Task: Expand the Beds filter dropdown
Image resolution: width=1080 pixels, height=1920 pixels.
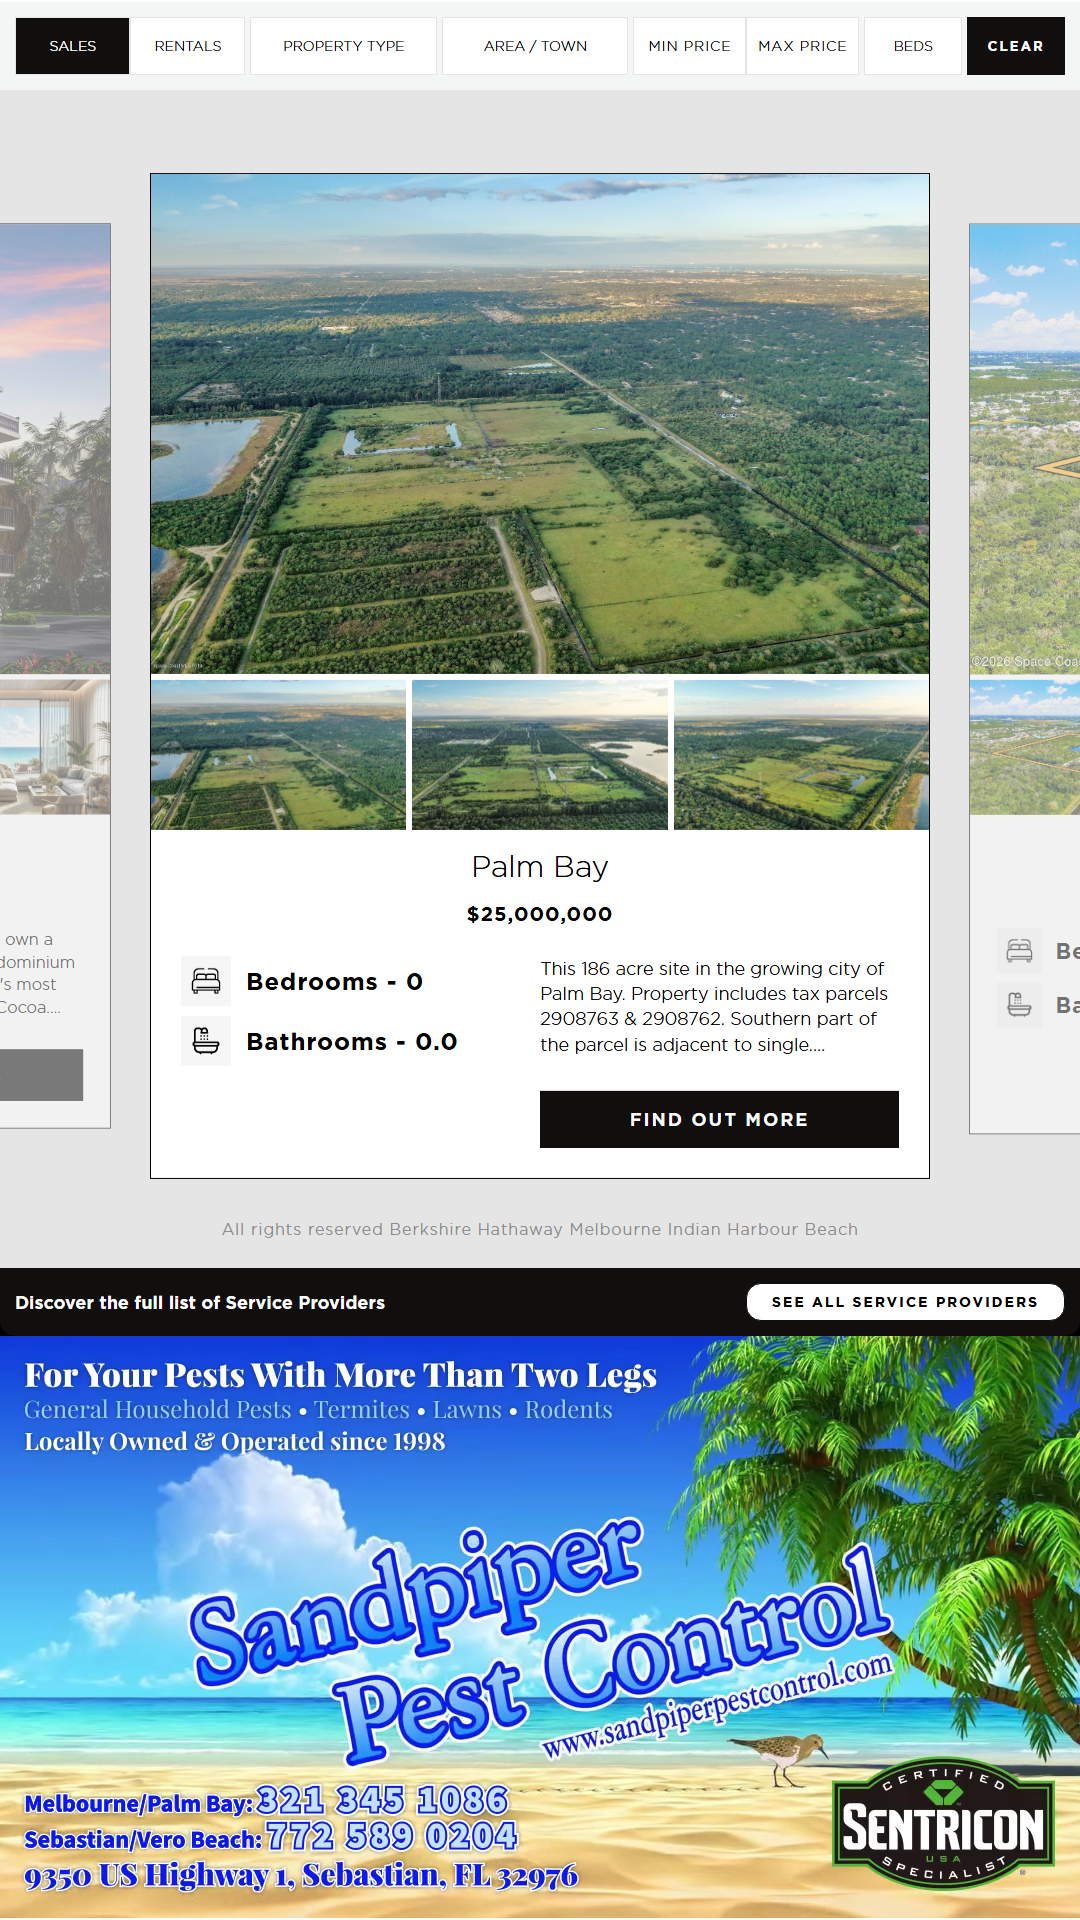Action: (913, 46)
